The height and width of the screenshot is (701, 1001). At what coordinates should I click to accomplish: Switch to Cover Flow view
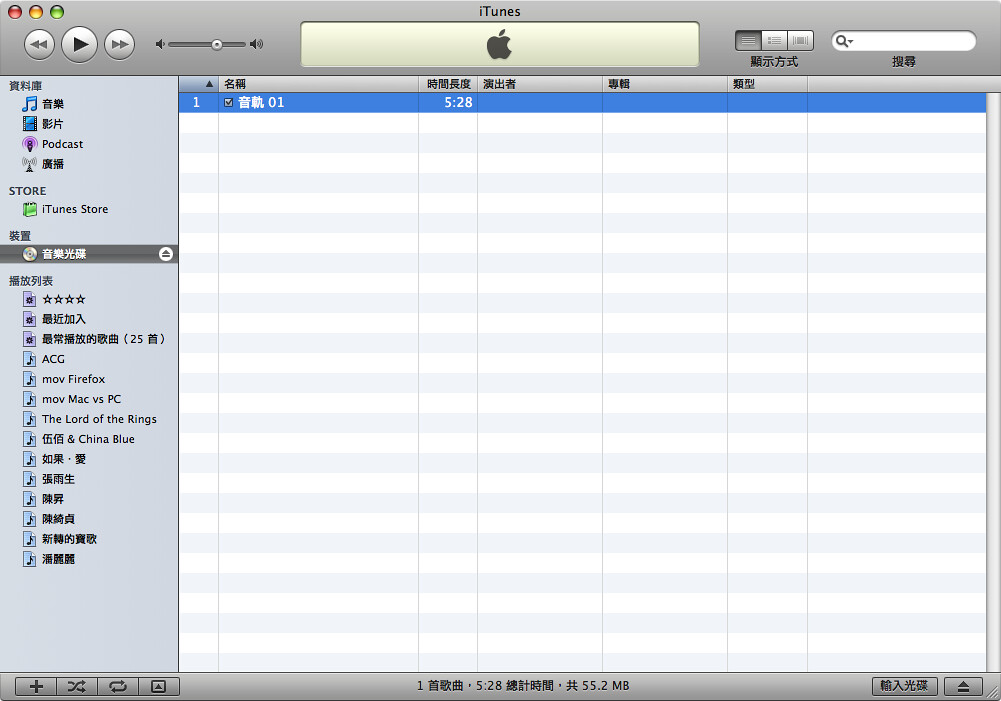coord(801,41)
